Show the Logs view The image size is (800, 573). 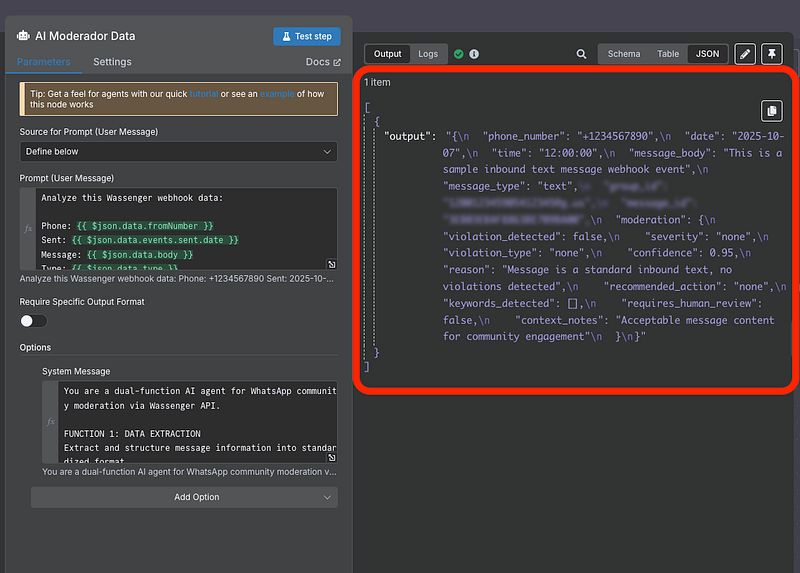click(x=428, y=54)
